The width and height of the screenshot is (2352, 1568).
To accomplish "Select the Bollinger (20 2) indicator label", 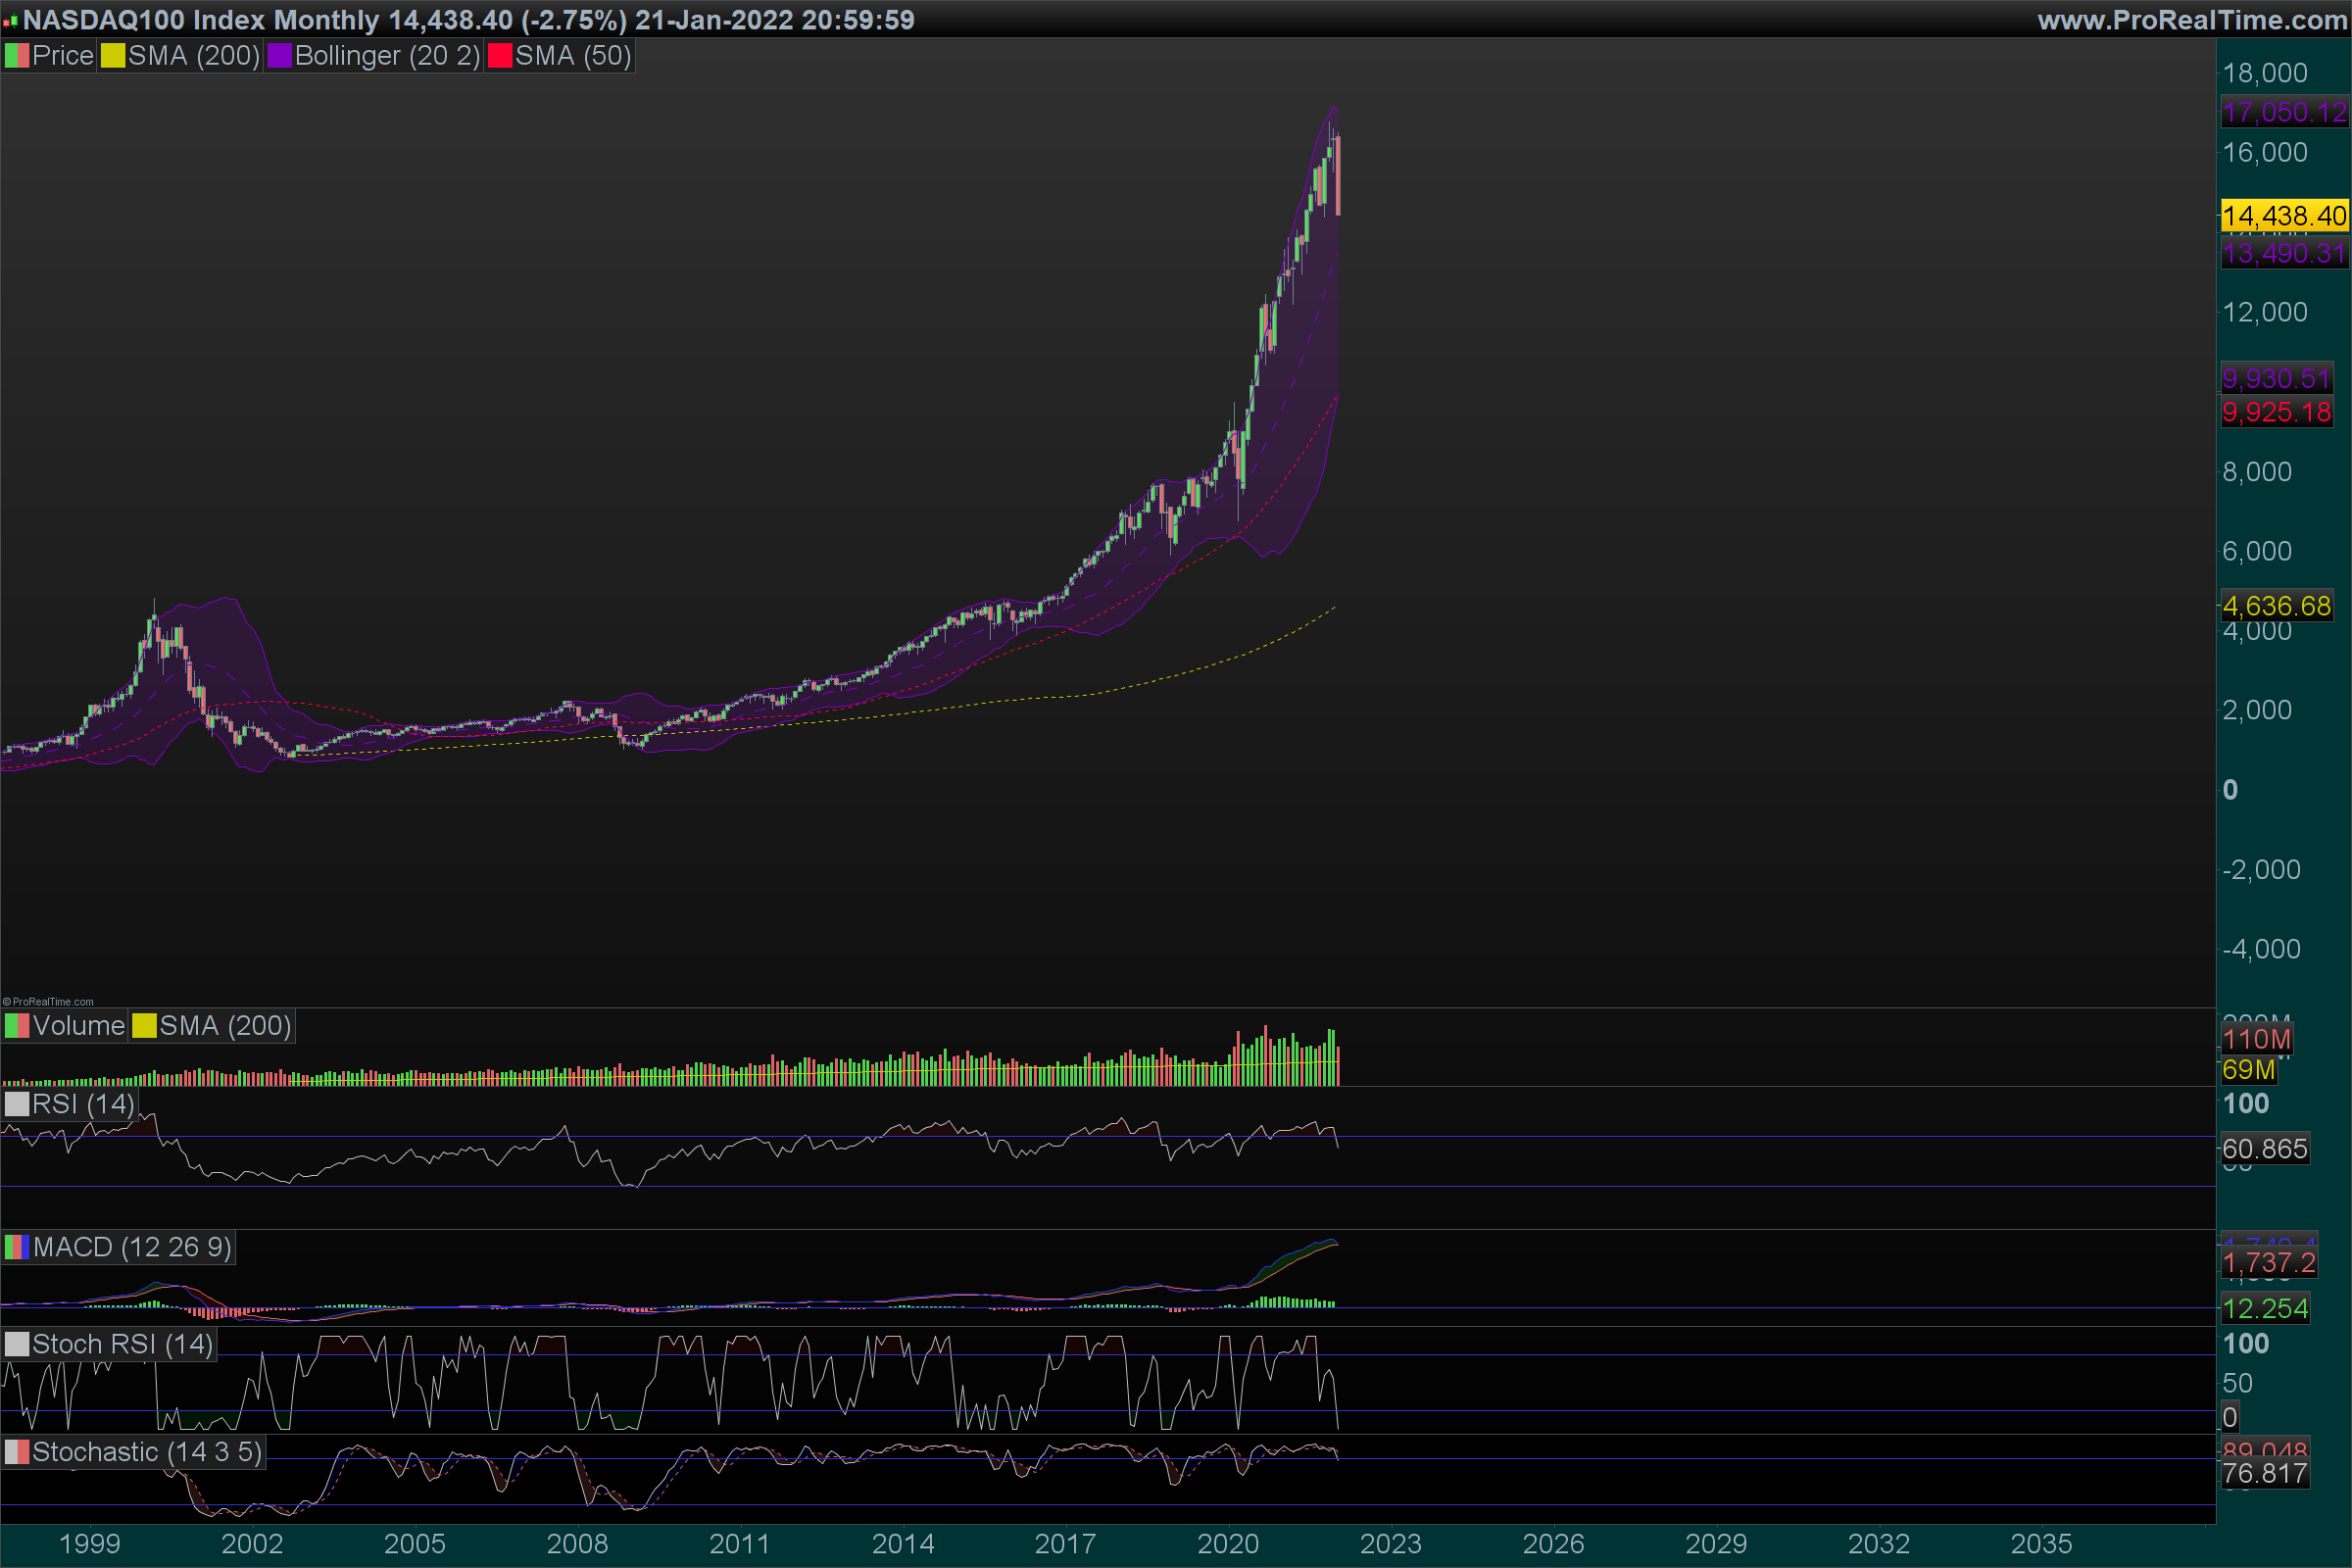I will point(387,56).
